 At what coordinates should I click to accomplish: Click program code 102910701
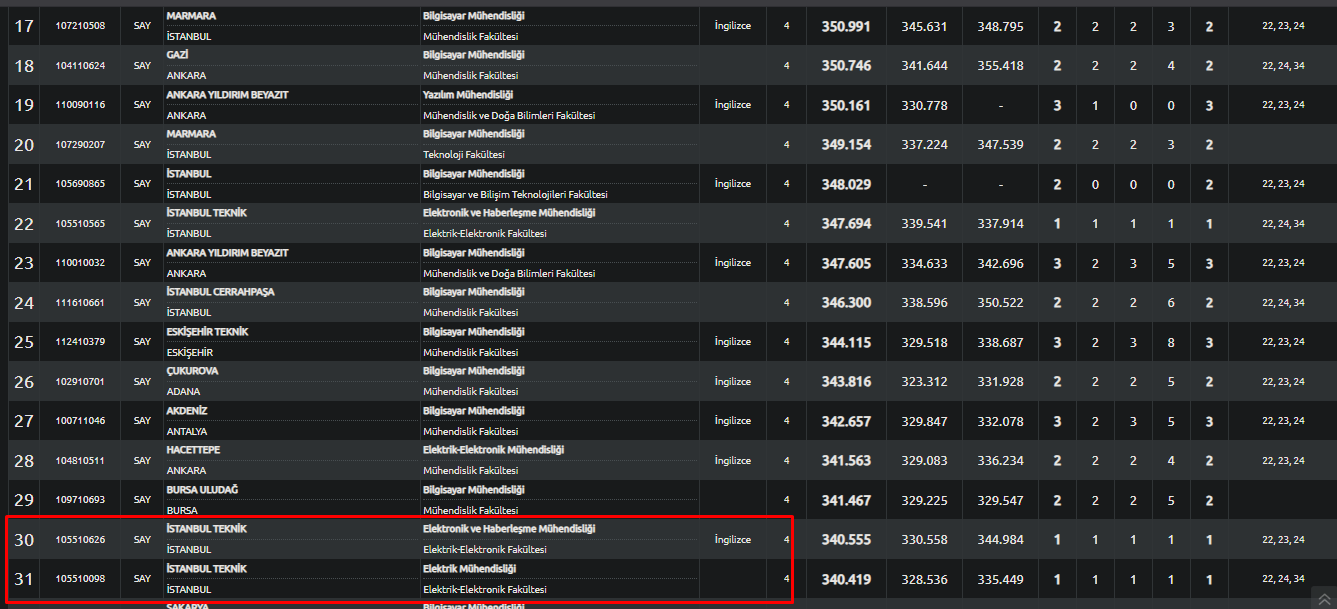click(81, 381)
